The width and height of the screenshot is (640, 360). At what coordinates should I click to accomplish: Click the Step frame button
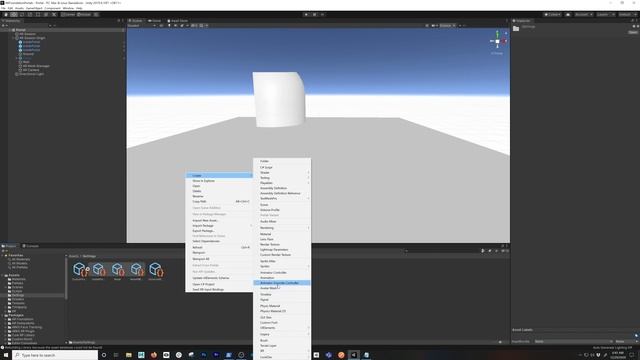coord(322,14)
